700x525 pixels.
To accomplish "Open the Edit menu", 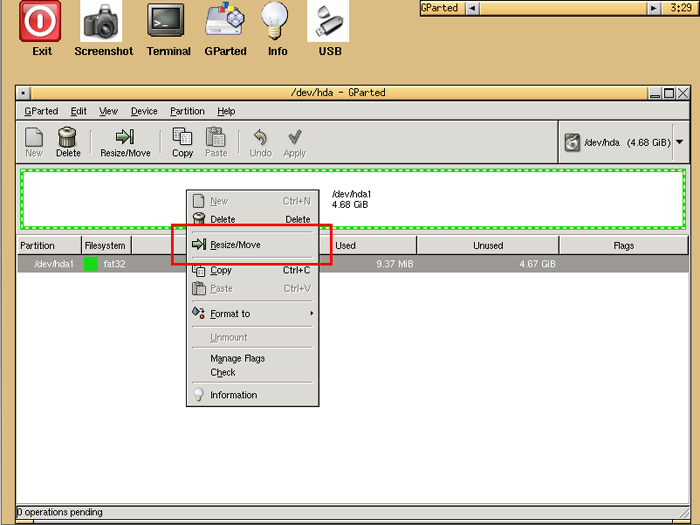I will (x=79, y=111).
